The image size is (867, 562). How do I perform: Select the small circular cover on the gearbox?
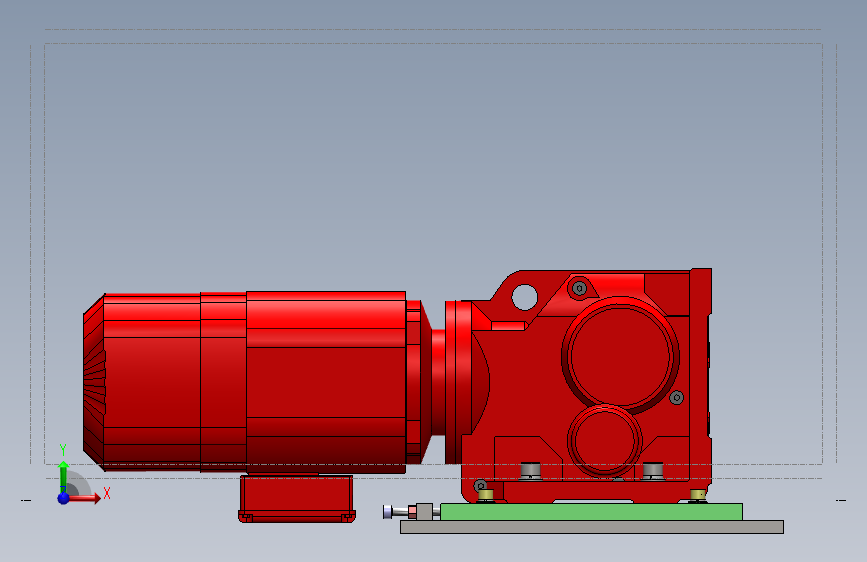(605, 441)
